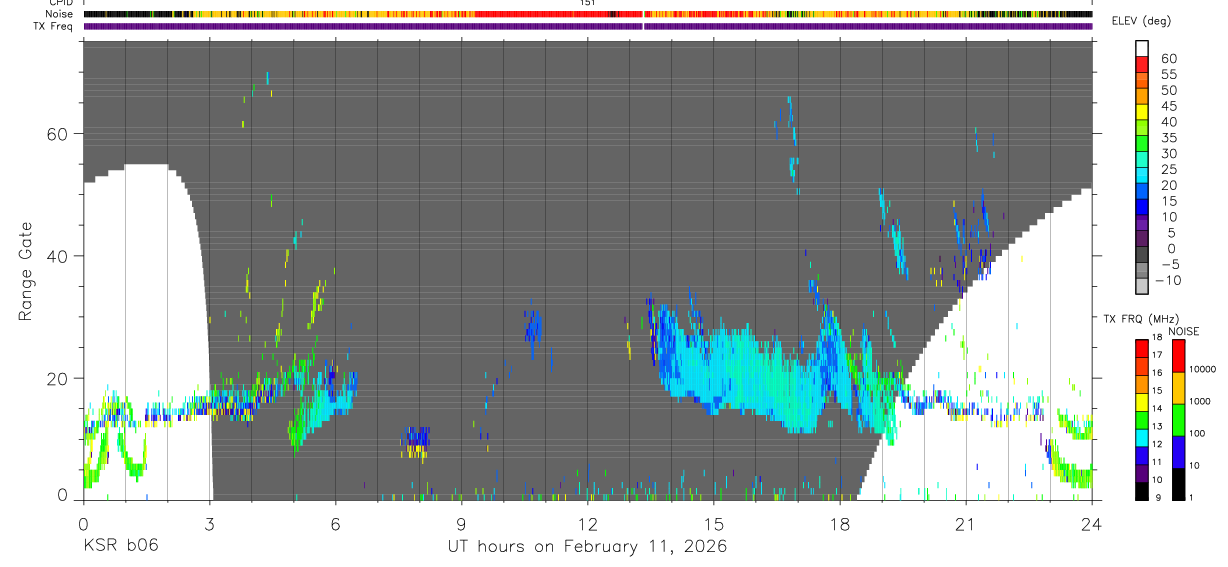Select the green segment of the TX FRQ bar
Viewport: 1228px width, 567px height.
pos(1142,419)
